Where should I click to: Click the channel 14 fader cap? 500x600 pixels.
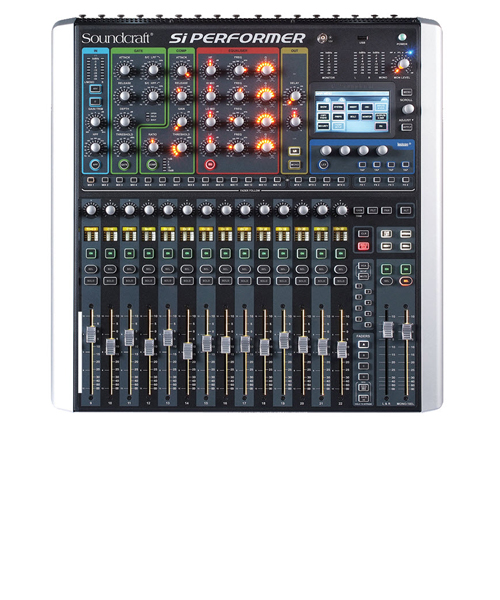click(187, 351)
